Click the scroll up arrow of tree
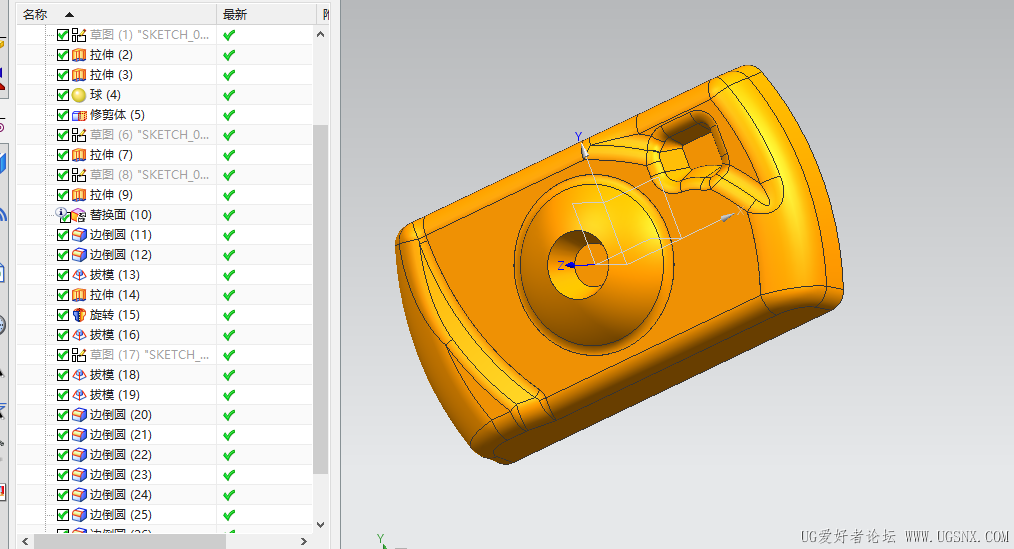Image resolution: width=1014 pixels, height=549 pixels. (320, 34)
